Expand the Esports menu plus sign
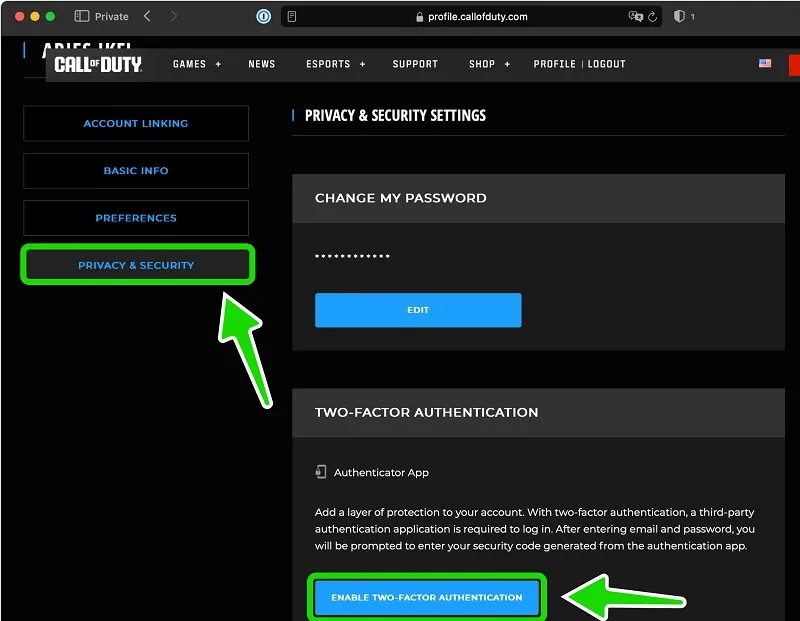This screenshot has width=800, height=621. tap(363, 64)
